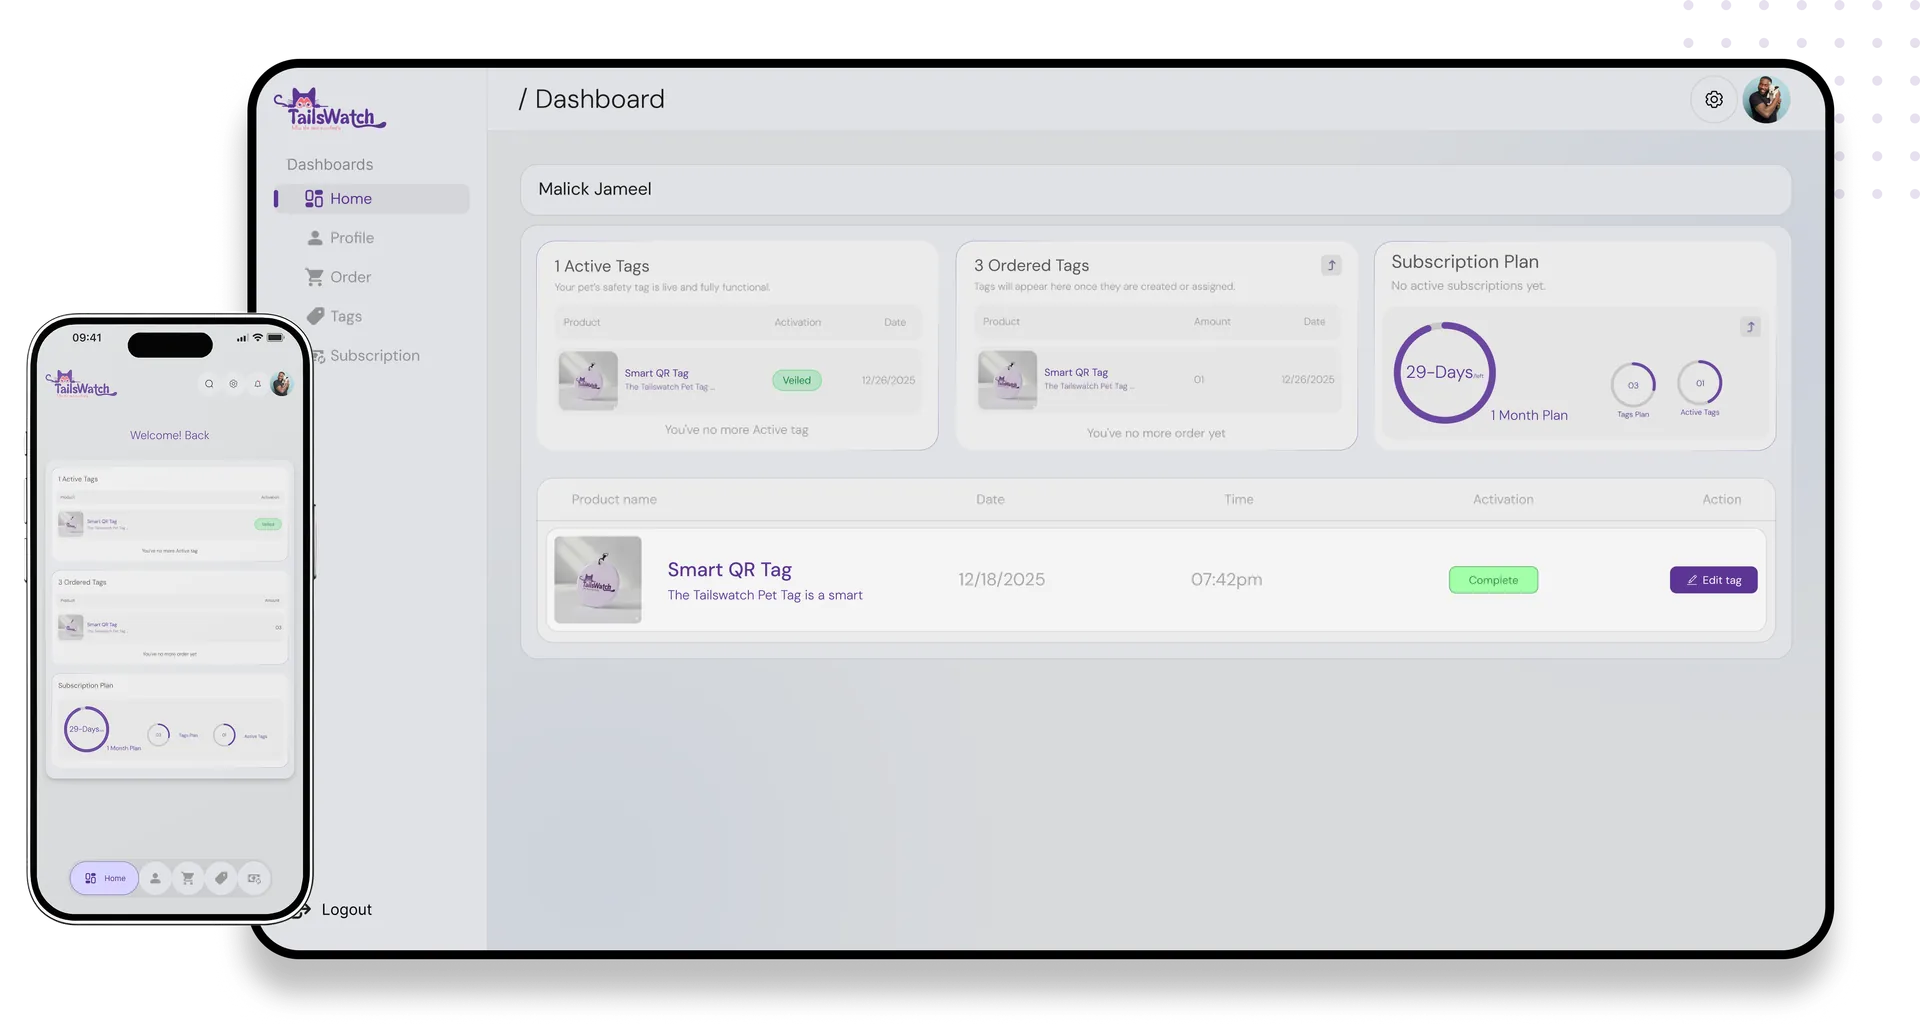Select Home in the tablet sidebar
Screen dimensions: 1920x1025
[372, 199]
